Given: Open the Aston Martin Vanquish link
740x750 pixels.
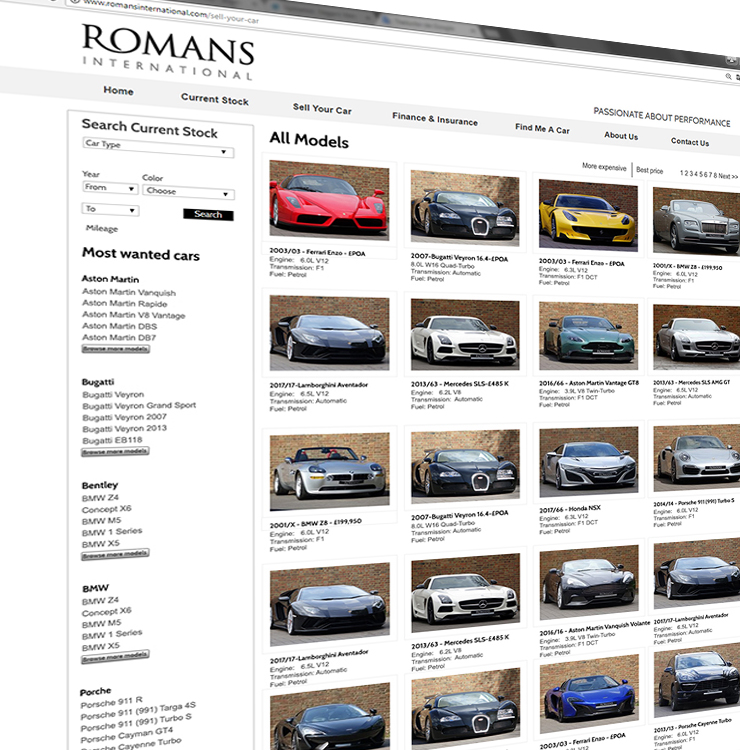Looking at the screenshot, I should point(129,292).
